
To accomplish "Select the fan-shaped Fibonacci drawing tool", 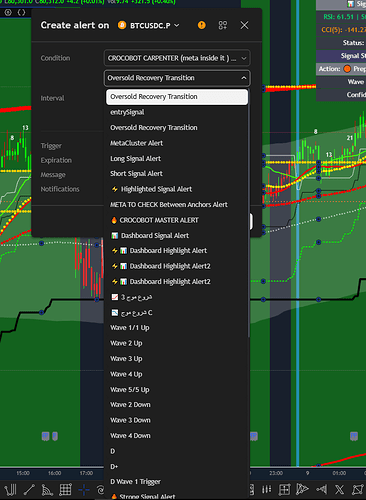I will [x=47, y=490].
